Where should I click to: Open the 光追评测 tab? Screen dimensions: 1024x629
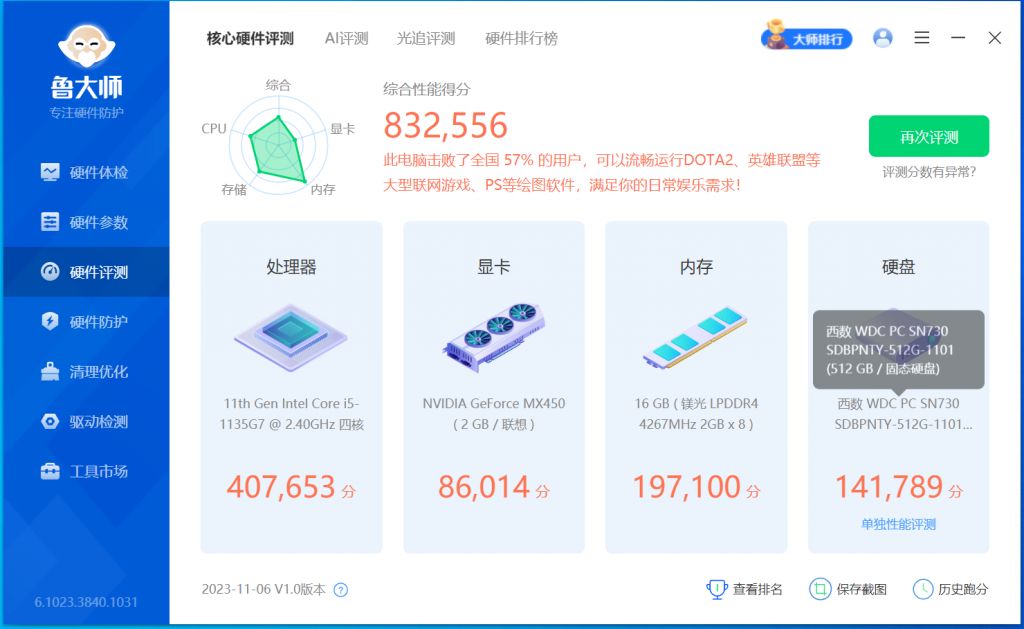tap(427, 38)
